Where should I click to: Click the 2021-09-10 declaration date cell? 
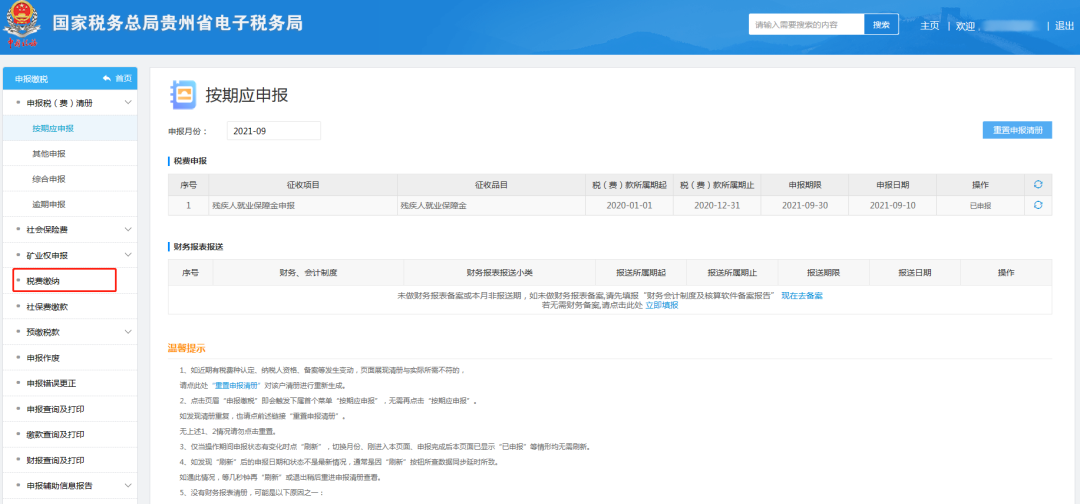pos(892,205)
